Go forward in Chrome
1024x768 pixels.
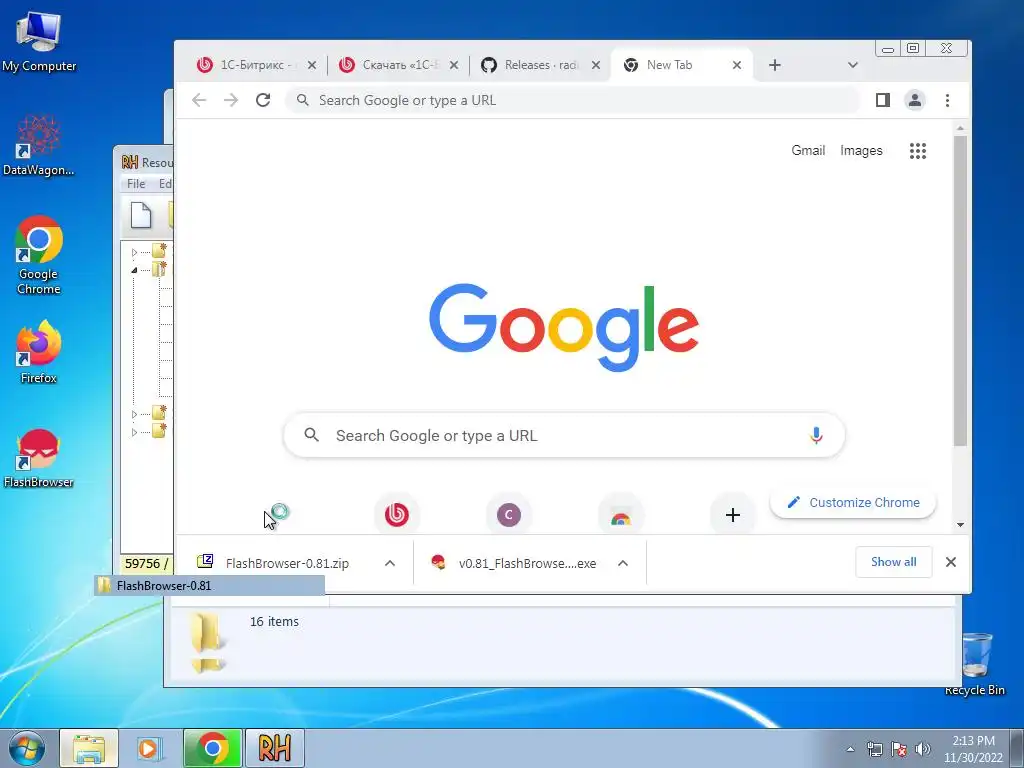(x=231, y=100)
